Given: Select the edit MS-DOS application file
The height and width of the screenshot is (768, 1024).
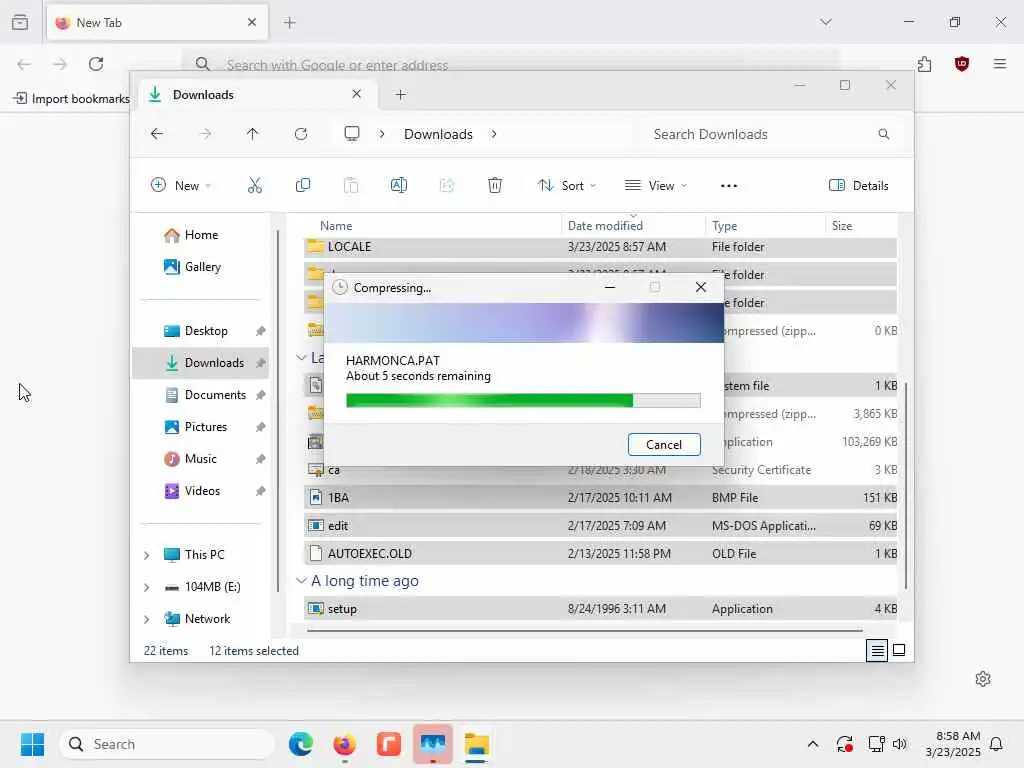Looking at the screenshot, I should pos(601,526).
